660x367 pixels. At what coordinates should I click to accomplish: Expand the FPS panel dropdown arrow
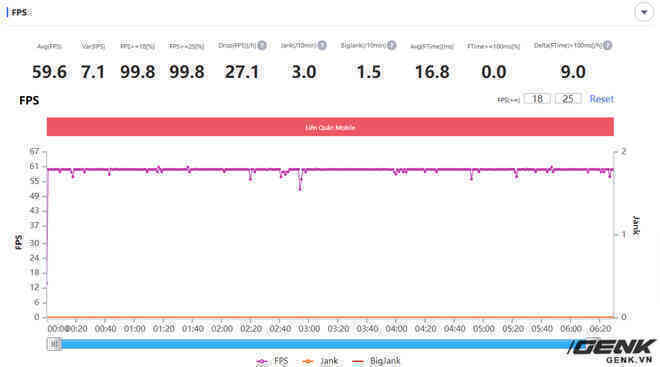pyautogui.click(x=644, y=12)
